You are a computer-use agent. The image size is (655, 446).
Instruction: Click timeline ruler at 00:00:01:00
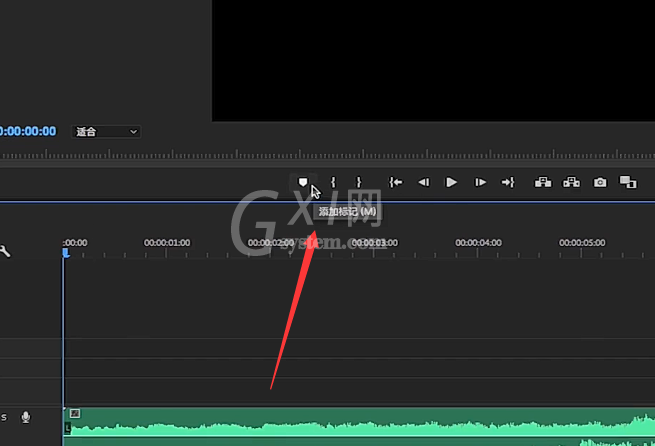167,243
